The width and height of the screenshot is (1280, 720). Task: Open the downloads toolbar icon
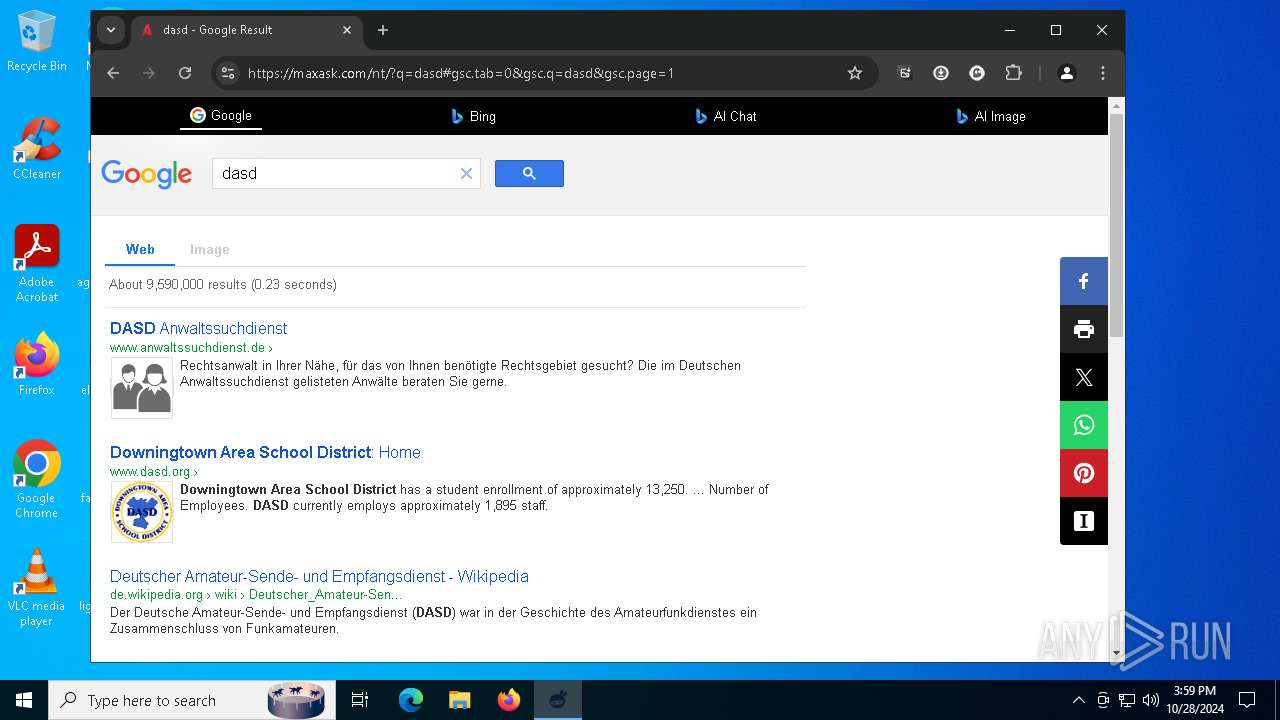point(941,73)
